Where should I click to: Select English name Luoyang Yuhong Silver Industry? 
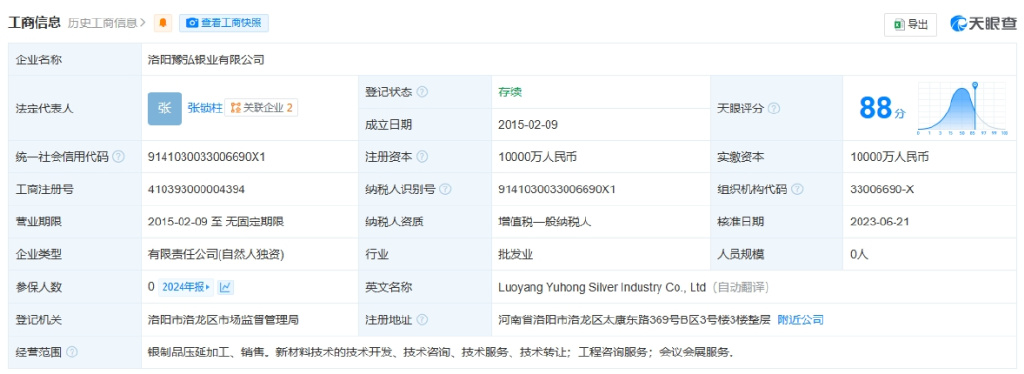602,287
